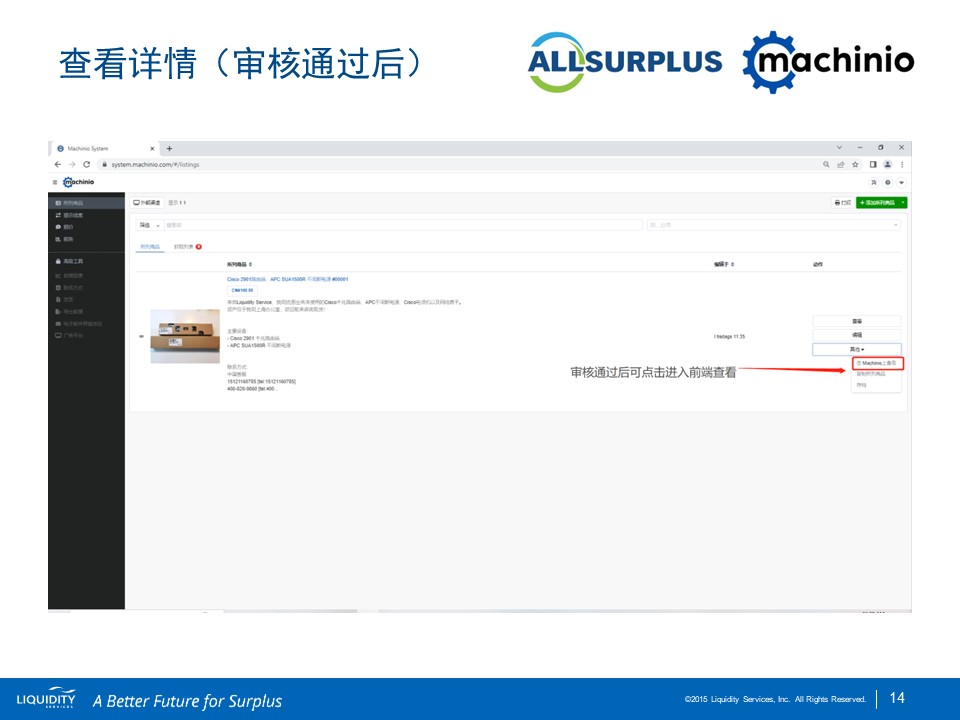Click the 编辑 edit button for the listing
The width and height of the screenshot is (960, 720).
coord(857,335)
